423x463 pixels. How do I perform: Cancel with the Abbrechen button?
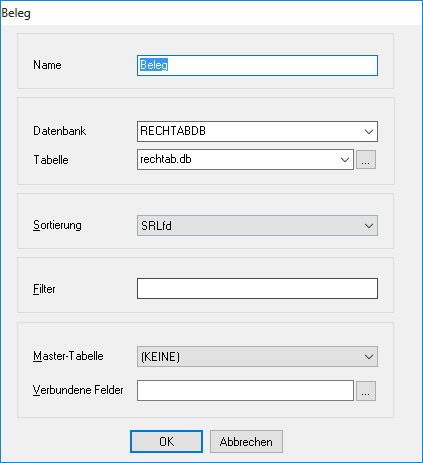tap(246, 442)
